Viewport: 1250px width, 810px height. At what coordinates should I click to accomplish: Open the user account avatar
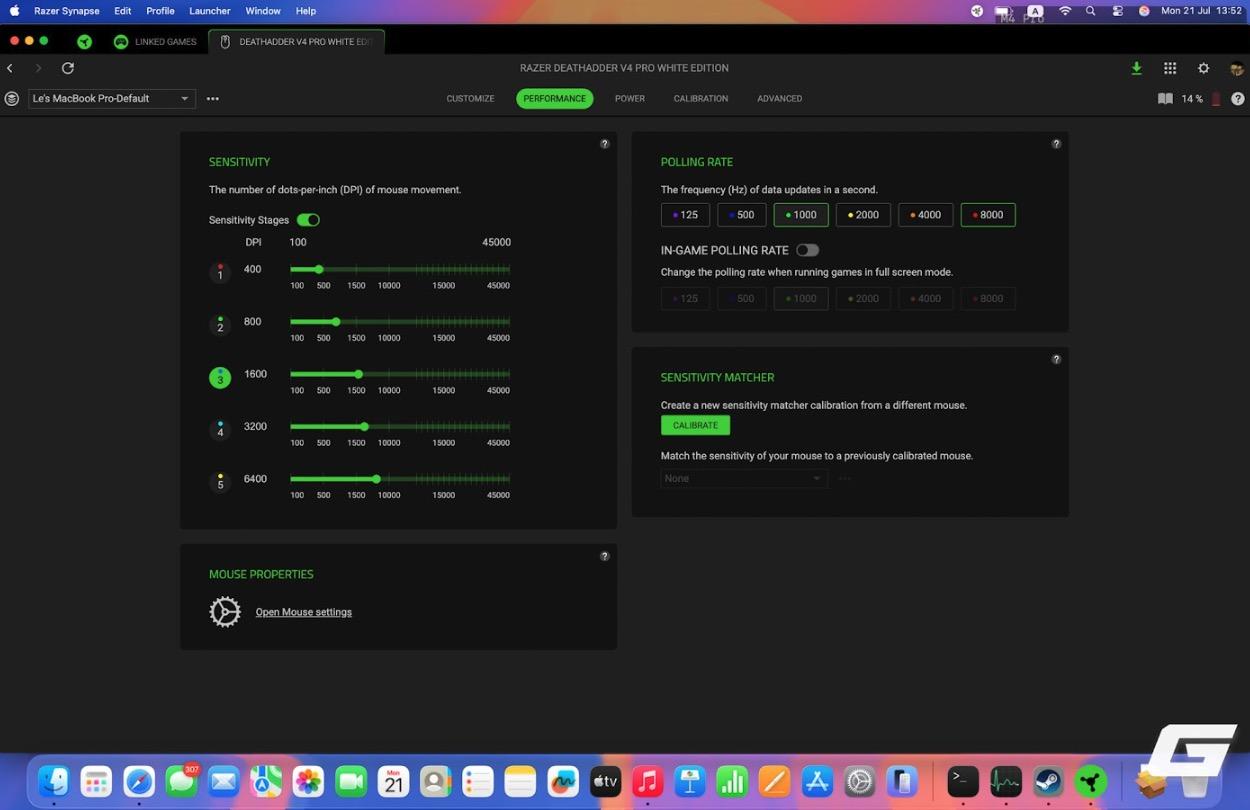[1237, 68]
